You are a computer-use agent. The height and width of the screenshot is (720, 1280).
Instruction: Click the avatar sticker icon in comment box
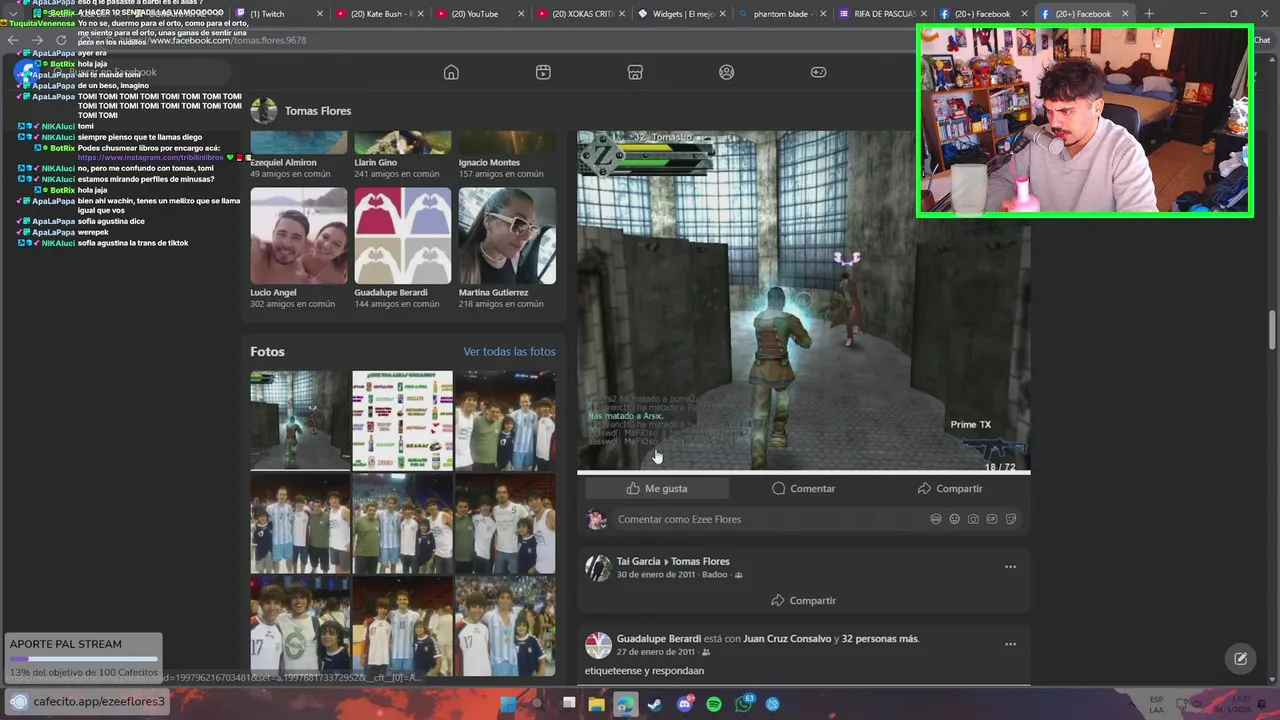point(936,519)
